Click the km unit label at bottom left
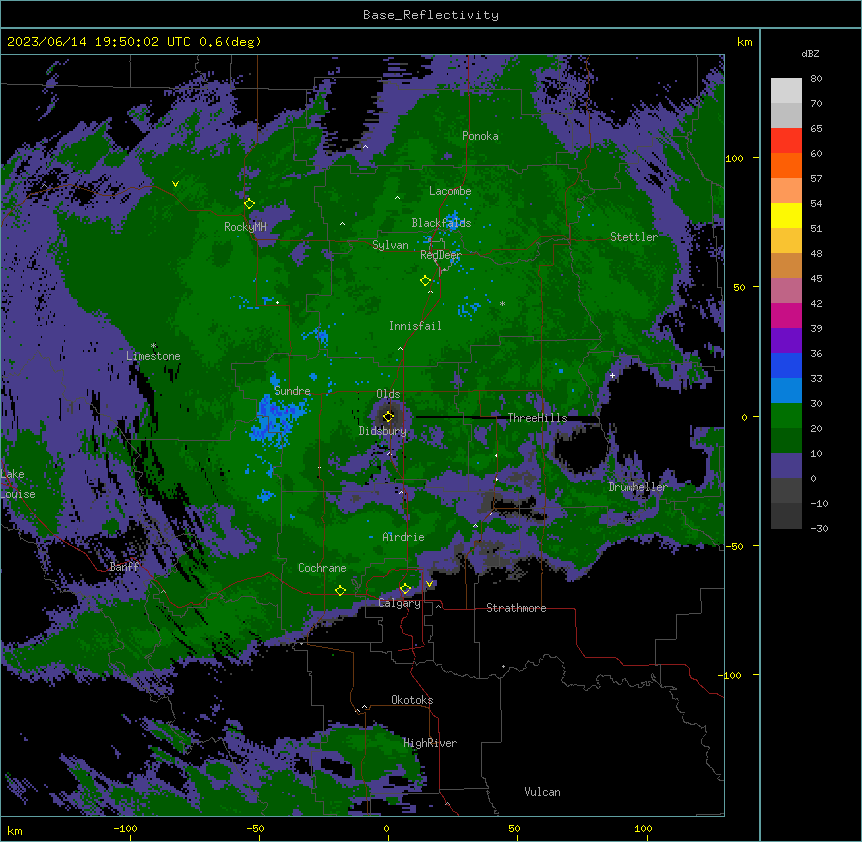The height and width of the screenshot is (842, 862). pyautogui.click(x=14, y=831)
